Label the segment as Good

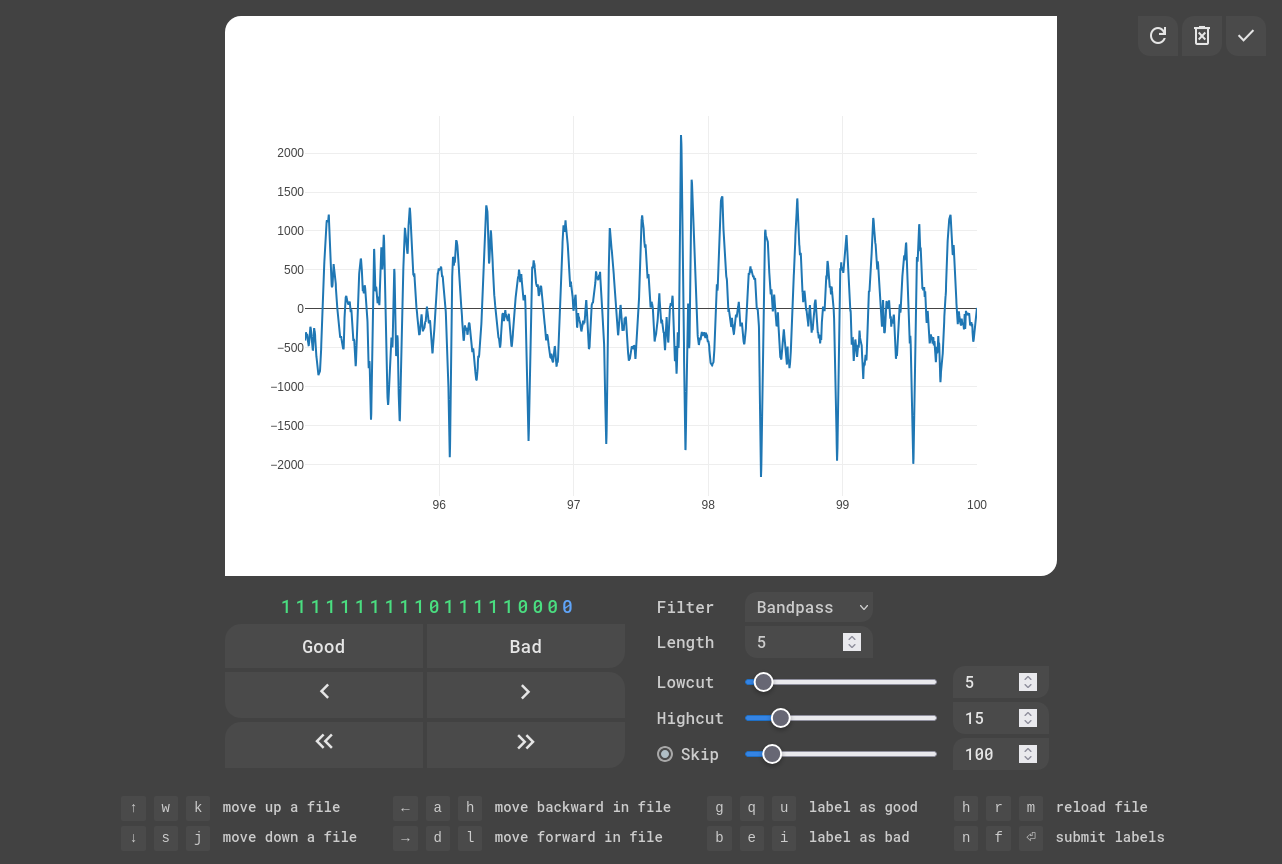pyautogui.click(x=324, y=647)
